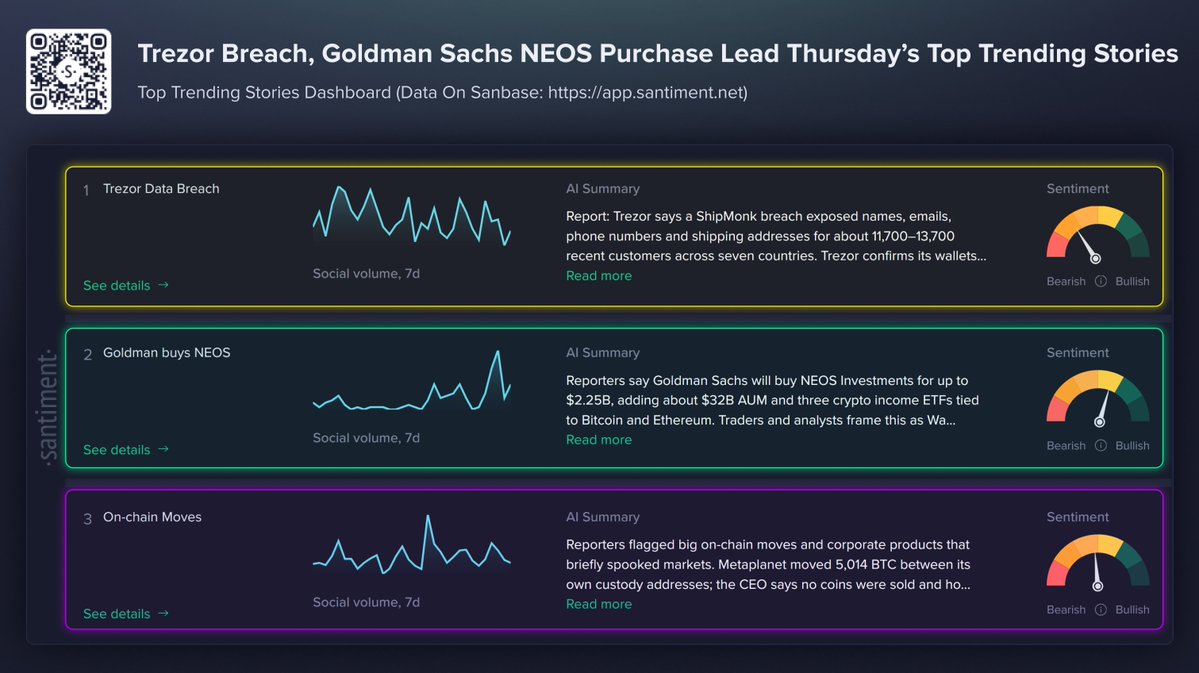This screenshot has height=673, width=1199.
Task: Click the arrow next to On-chain Moves See details
Action: click(x=163, y=613)
